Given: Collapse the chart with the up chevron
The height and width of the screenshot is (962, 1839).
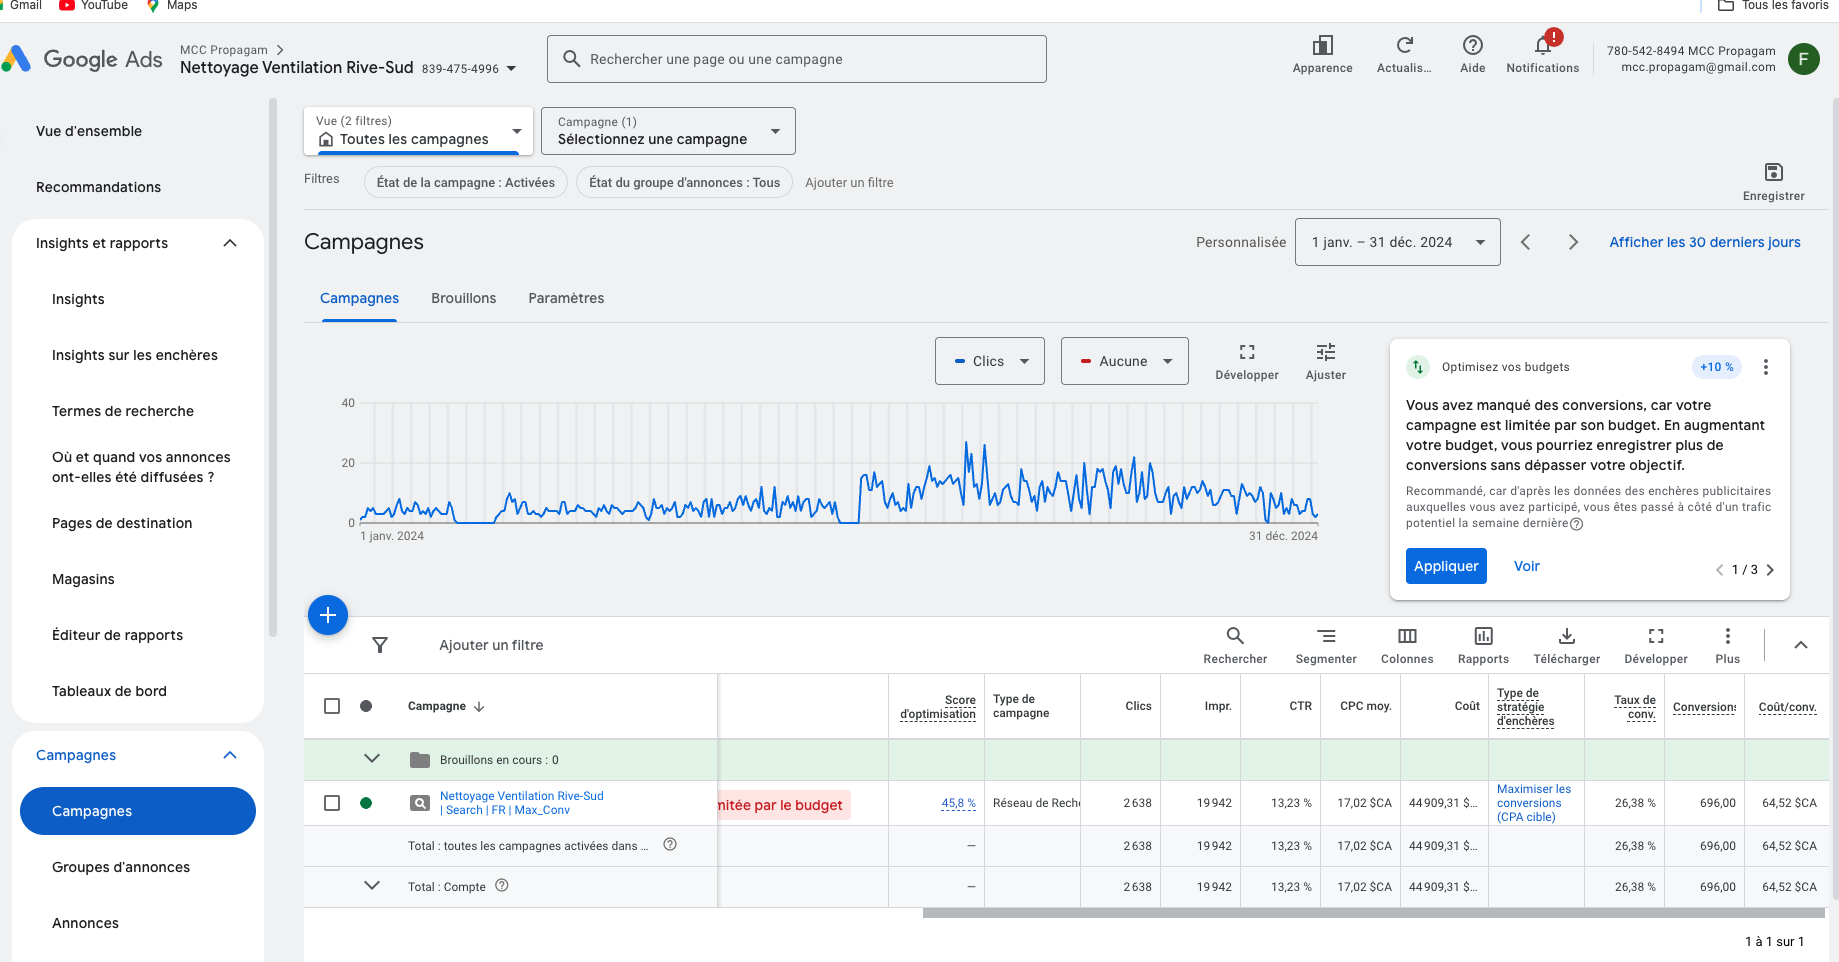Looking at the screenshot, I should pos(1801,645).
